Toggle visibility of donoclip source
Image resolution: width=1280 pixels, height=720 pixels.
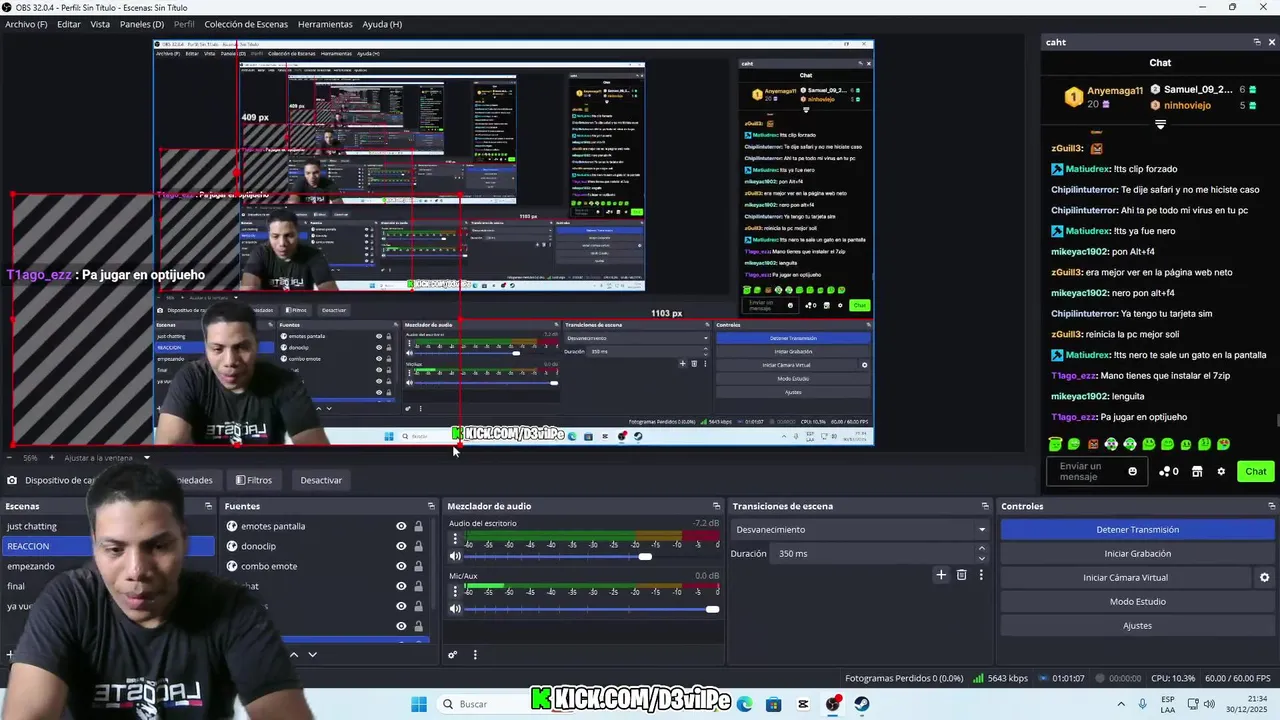[401, 546]
